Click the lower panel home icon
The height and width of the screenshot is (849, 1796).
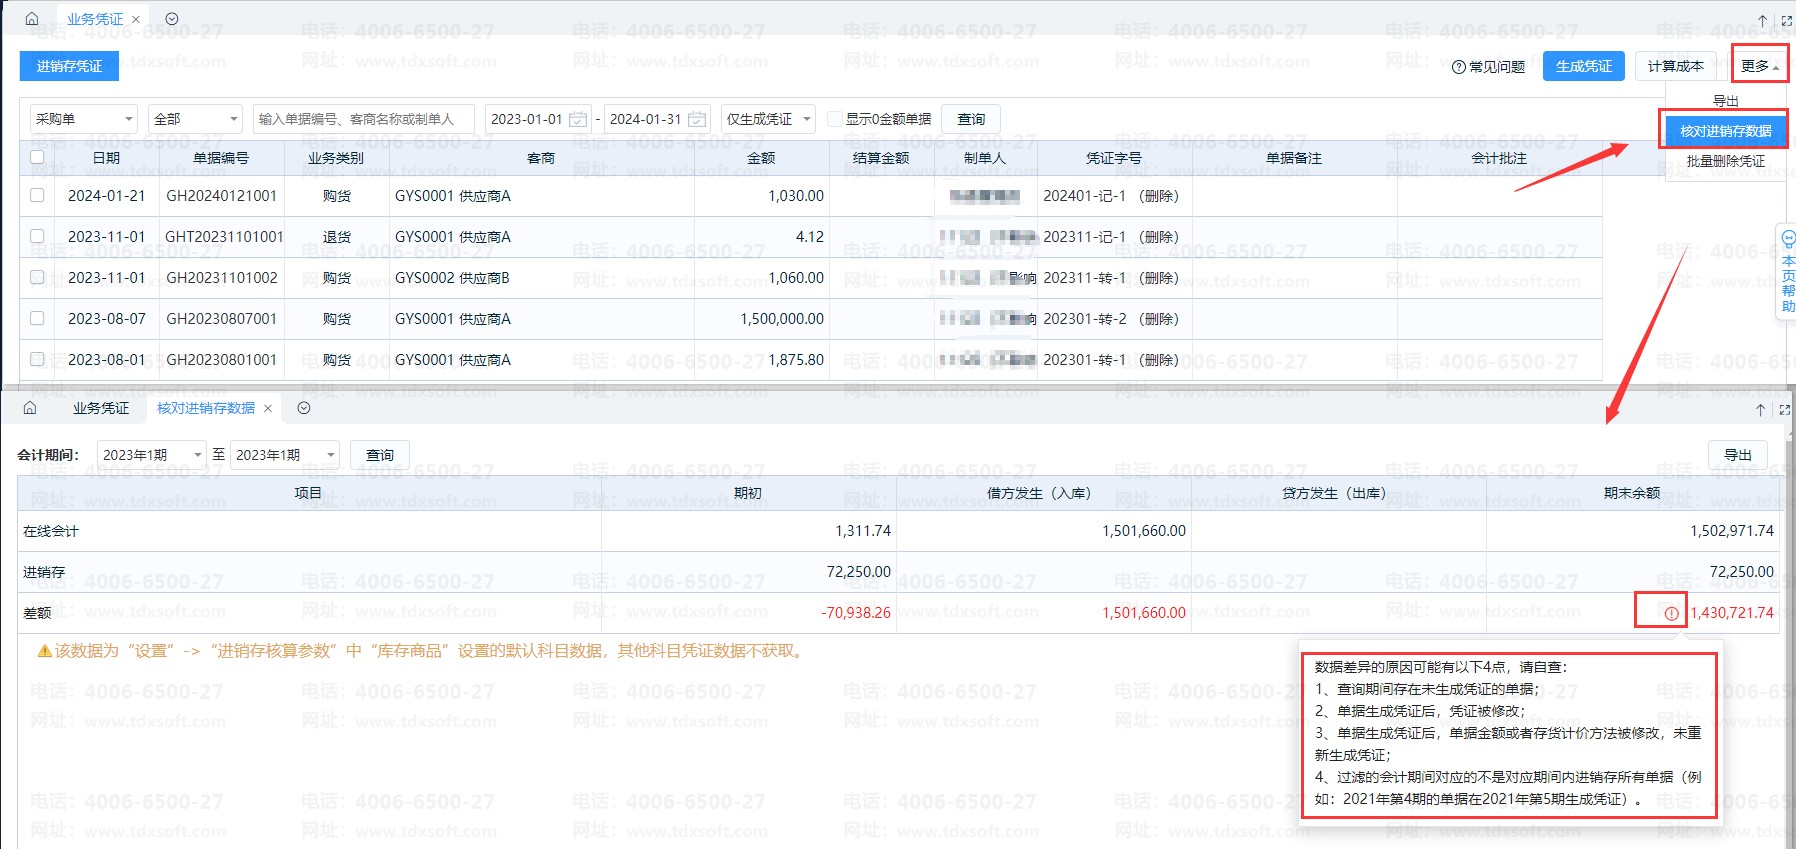point(30,408)
